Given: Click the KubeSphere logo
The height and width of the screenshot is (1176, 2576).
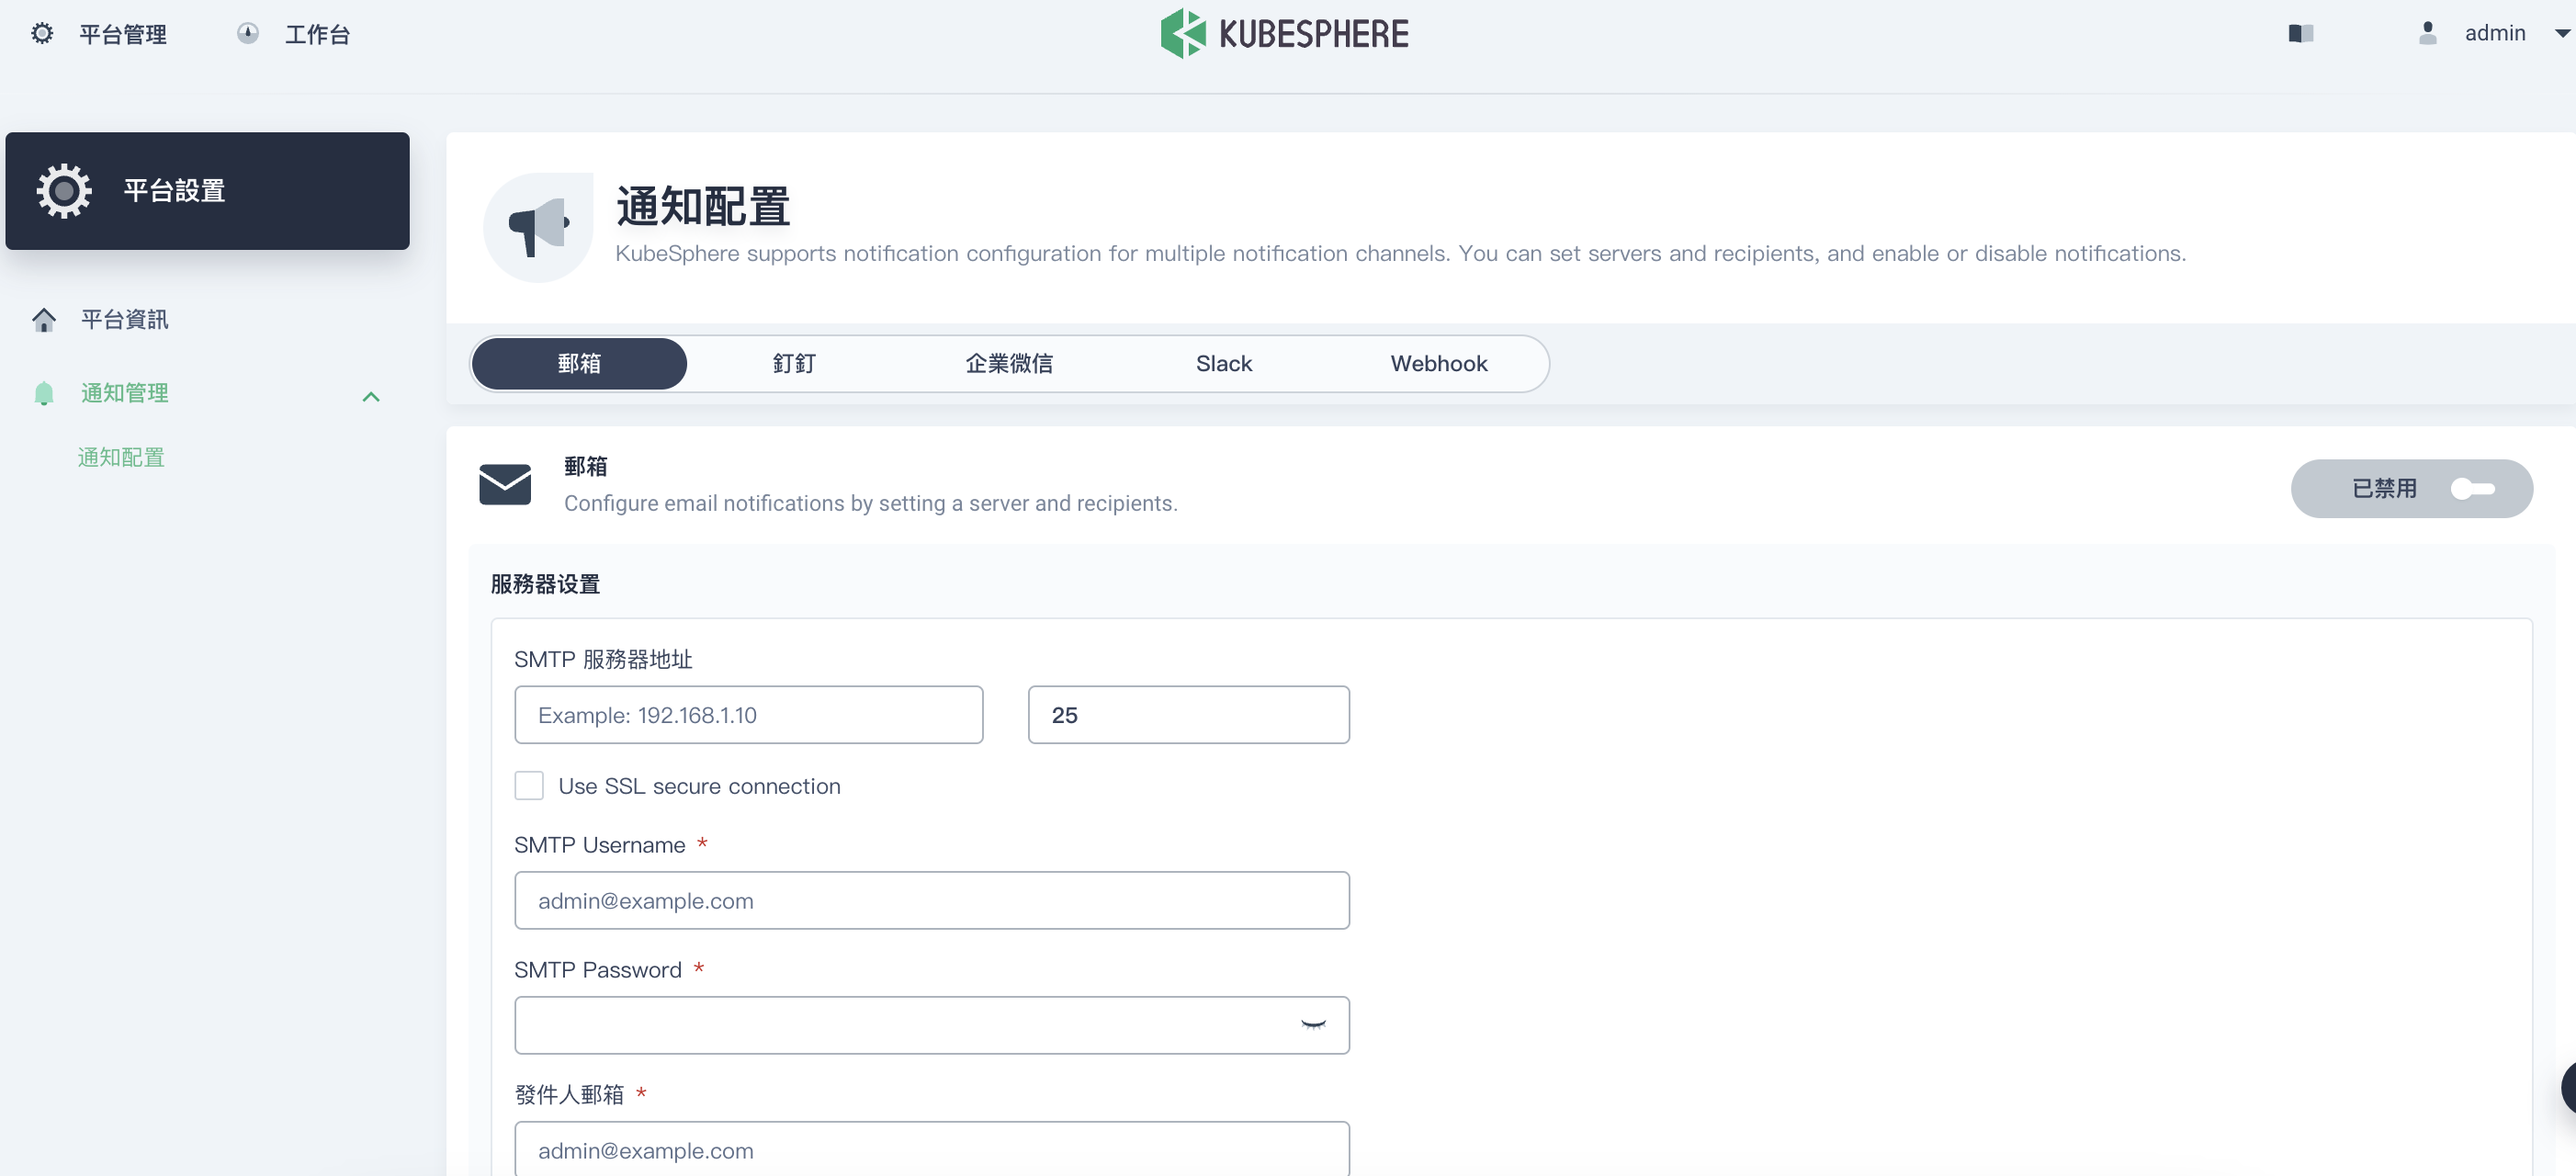Looking at the screenshot, I should [1284, 34].
